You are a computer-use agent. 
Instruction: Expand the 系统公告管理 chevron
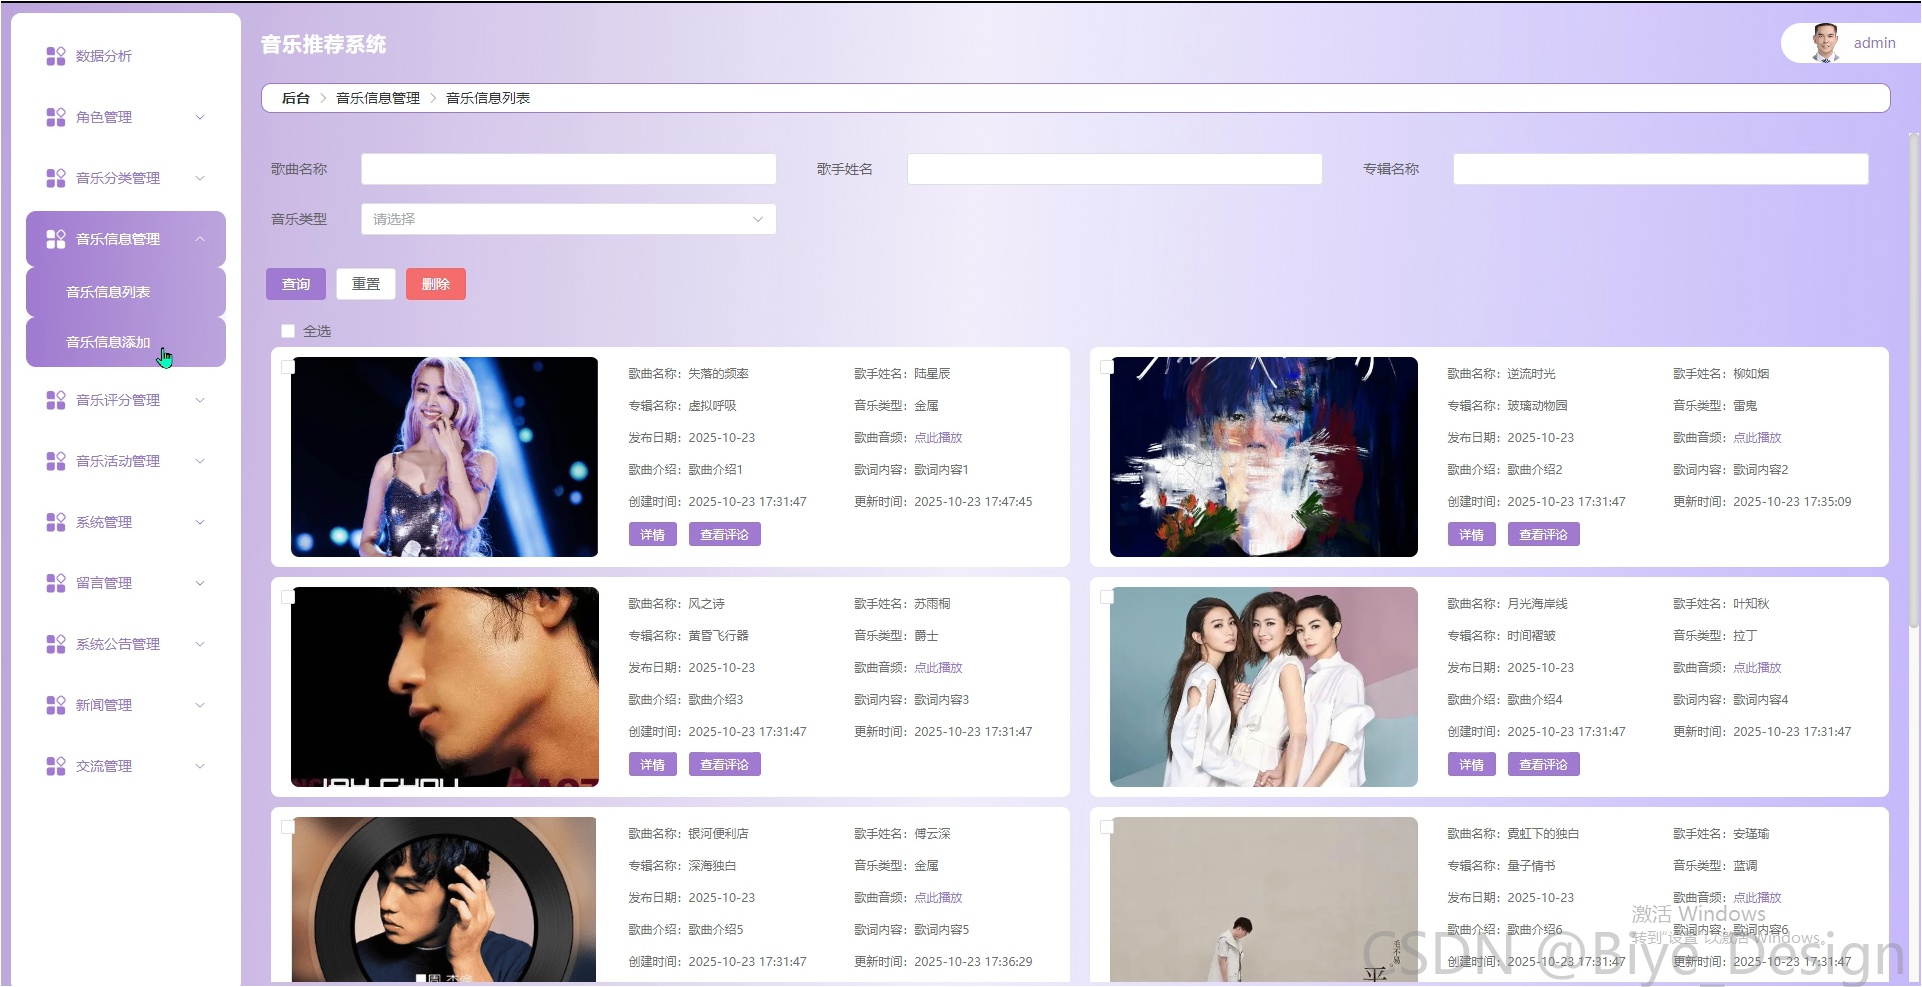(x=200, y=644)
